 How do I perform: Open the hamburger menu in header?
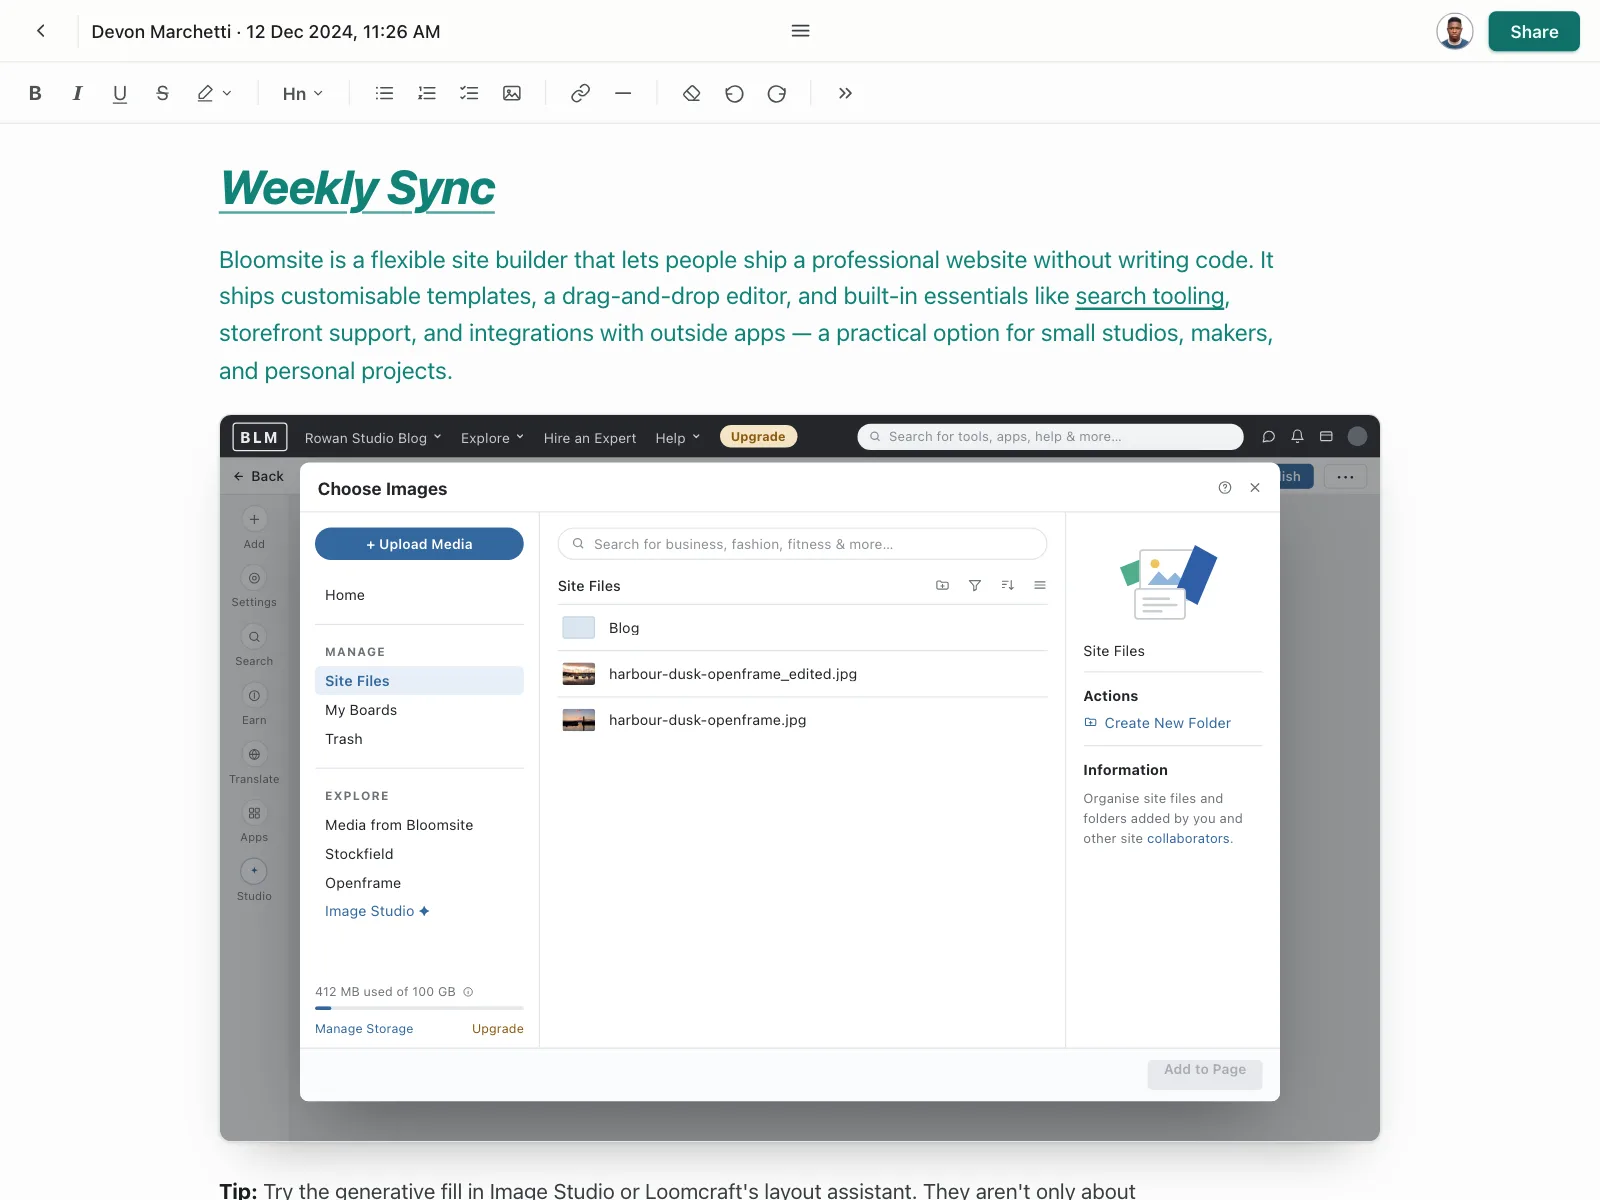pyautogui.click(x=800, y=31)
